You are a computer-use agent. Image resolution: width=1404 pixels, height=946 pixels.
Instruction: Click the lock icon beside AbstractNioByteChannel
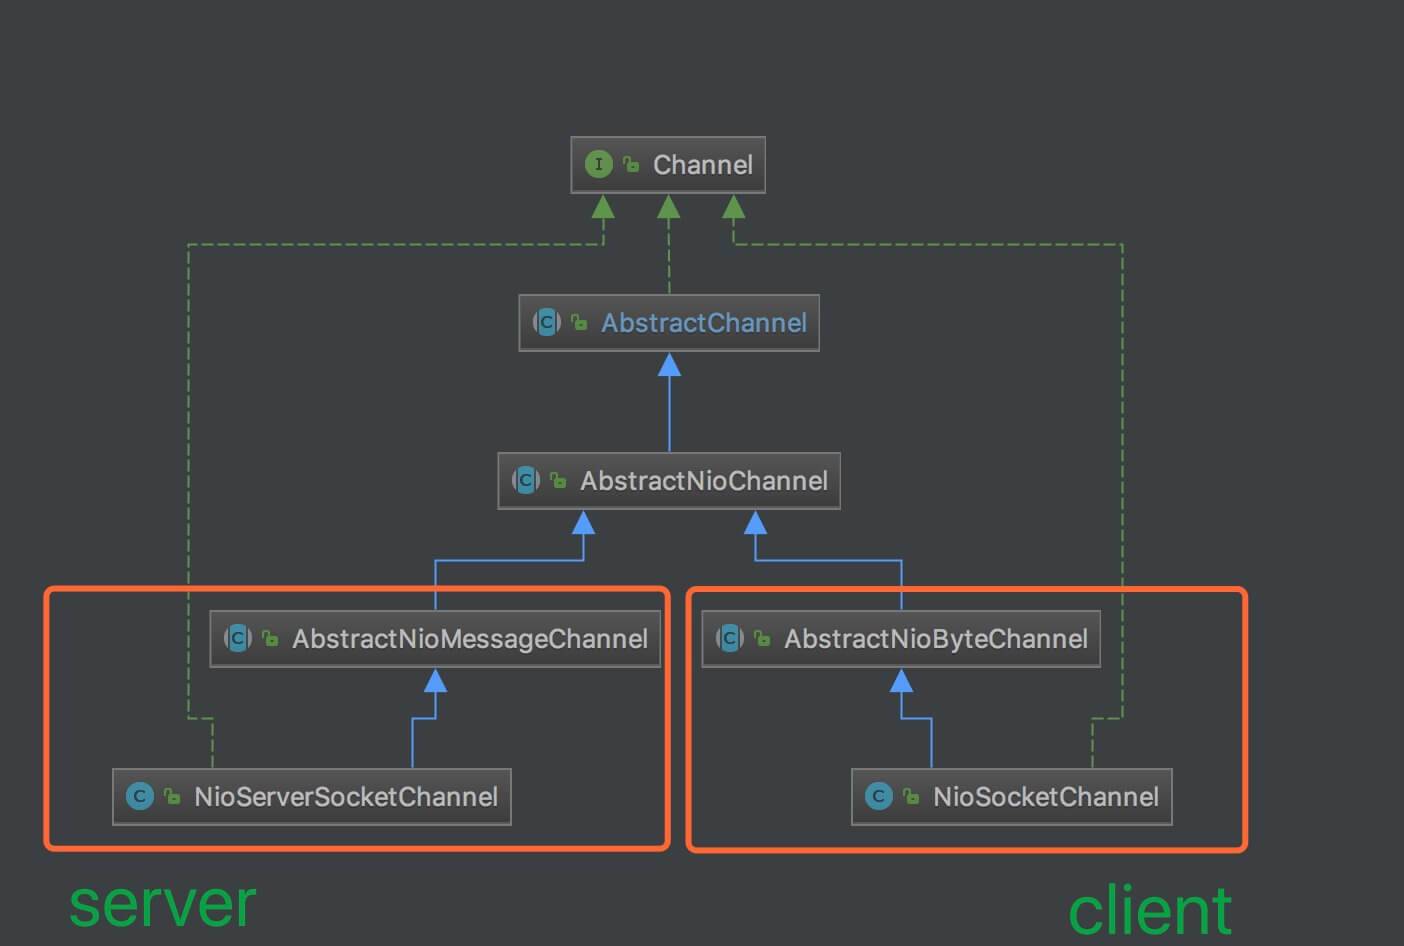762,638
